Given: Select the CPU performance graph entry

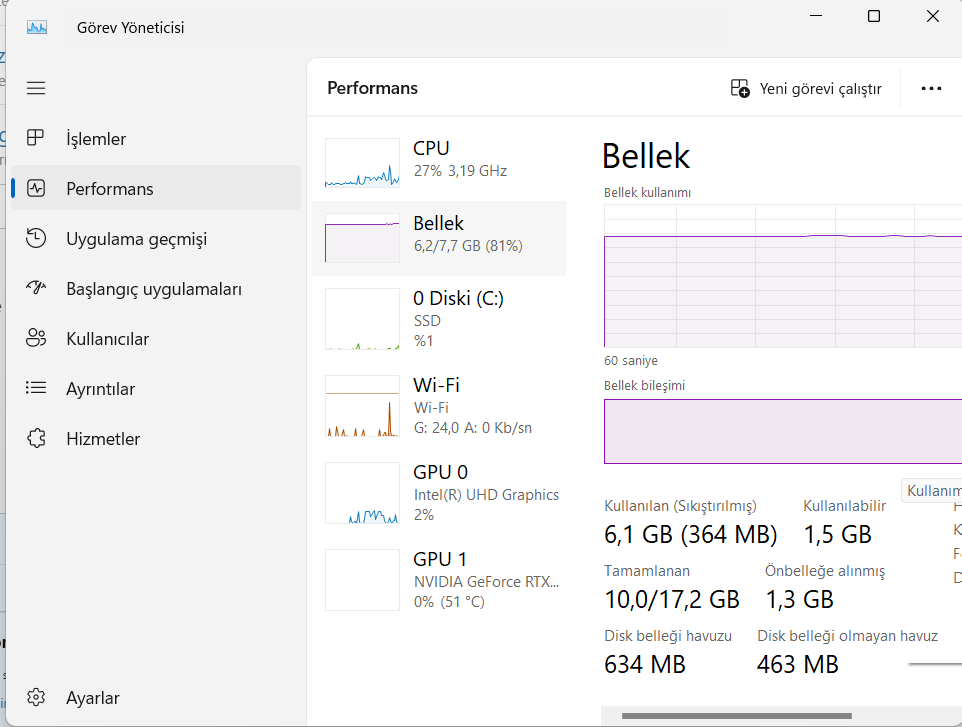Looking at the screenshot, I should pyautogui.click(x=438, y=163).
